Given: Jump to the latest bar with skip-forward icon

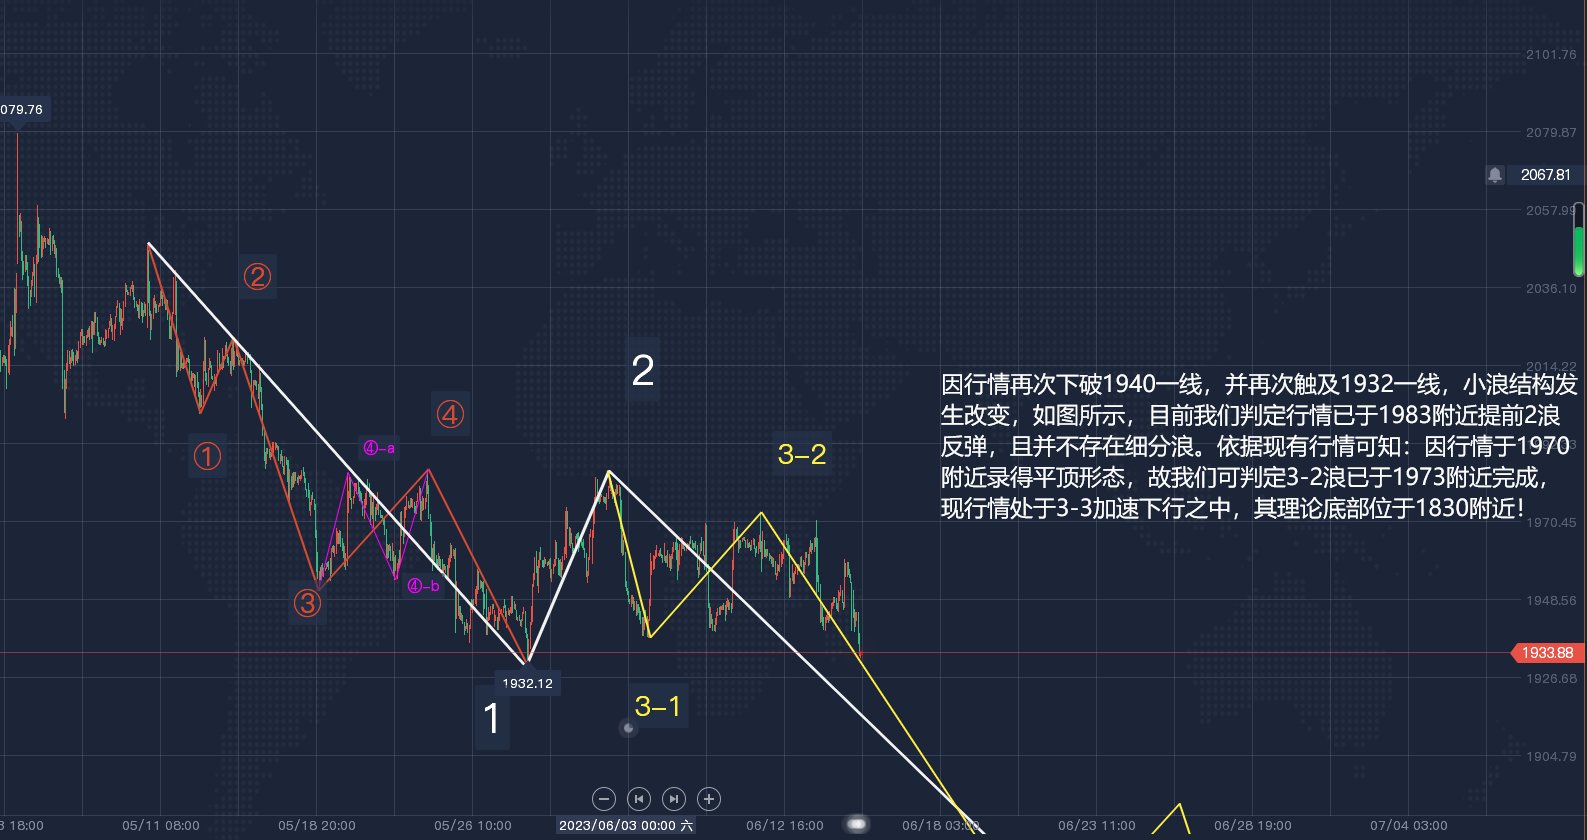Looking at the screenshot, I should (674, 799).
